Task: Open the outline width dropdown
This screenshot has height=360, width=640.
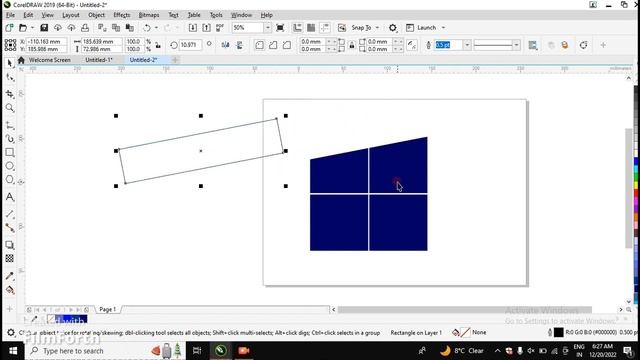Action: tap(467, 45)
